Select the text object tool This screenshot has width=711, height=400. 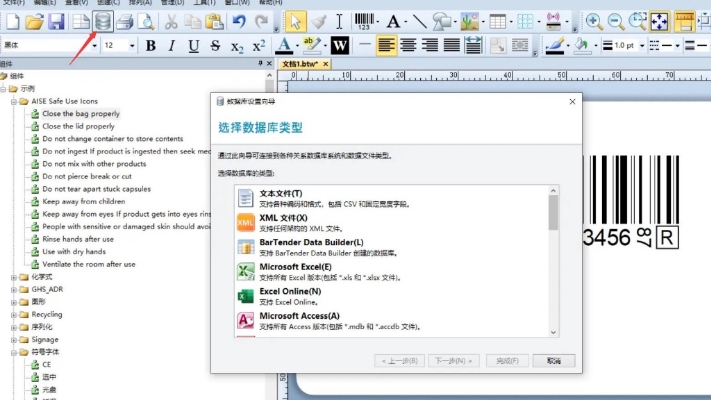[x=393, y=21]
